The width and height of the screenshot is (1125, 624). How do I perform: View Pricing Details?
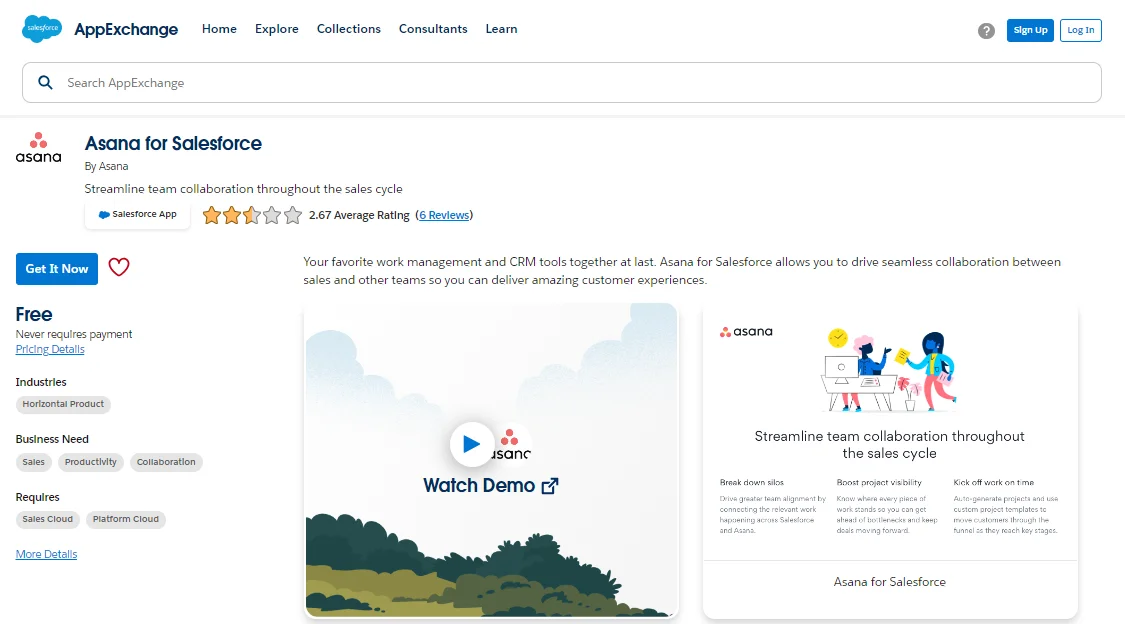[49, 348]
